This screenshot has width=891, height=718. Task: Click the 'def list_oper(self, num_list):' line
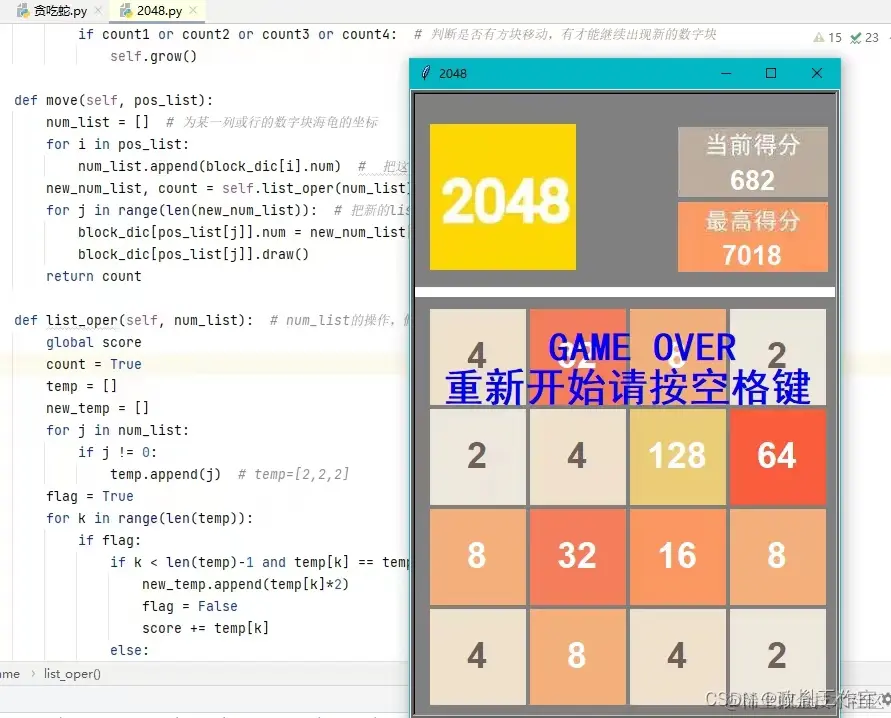134,320
